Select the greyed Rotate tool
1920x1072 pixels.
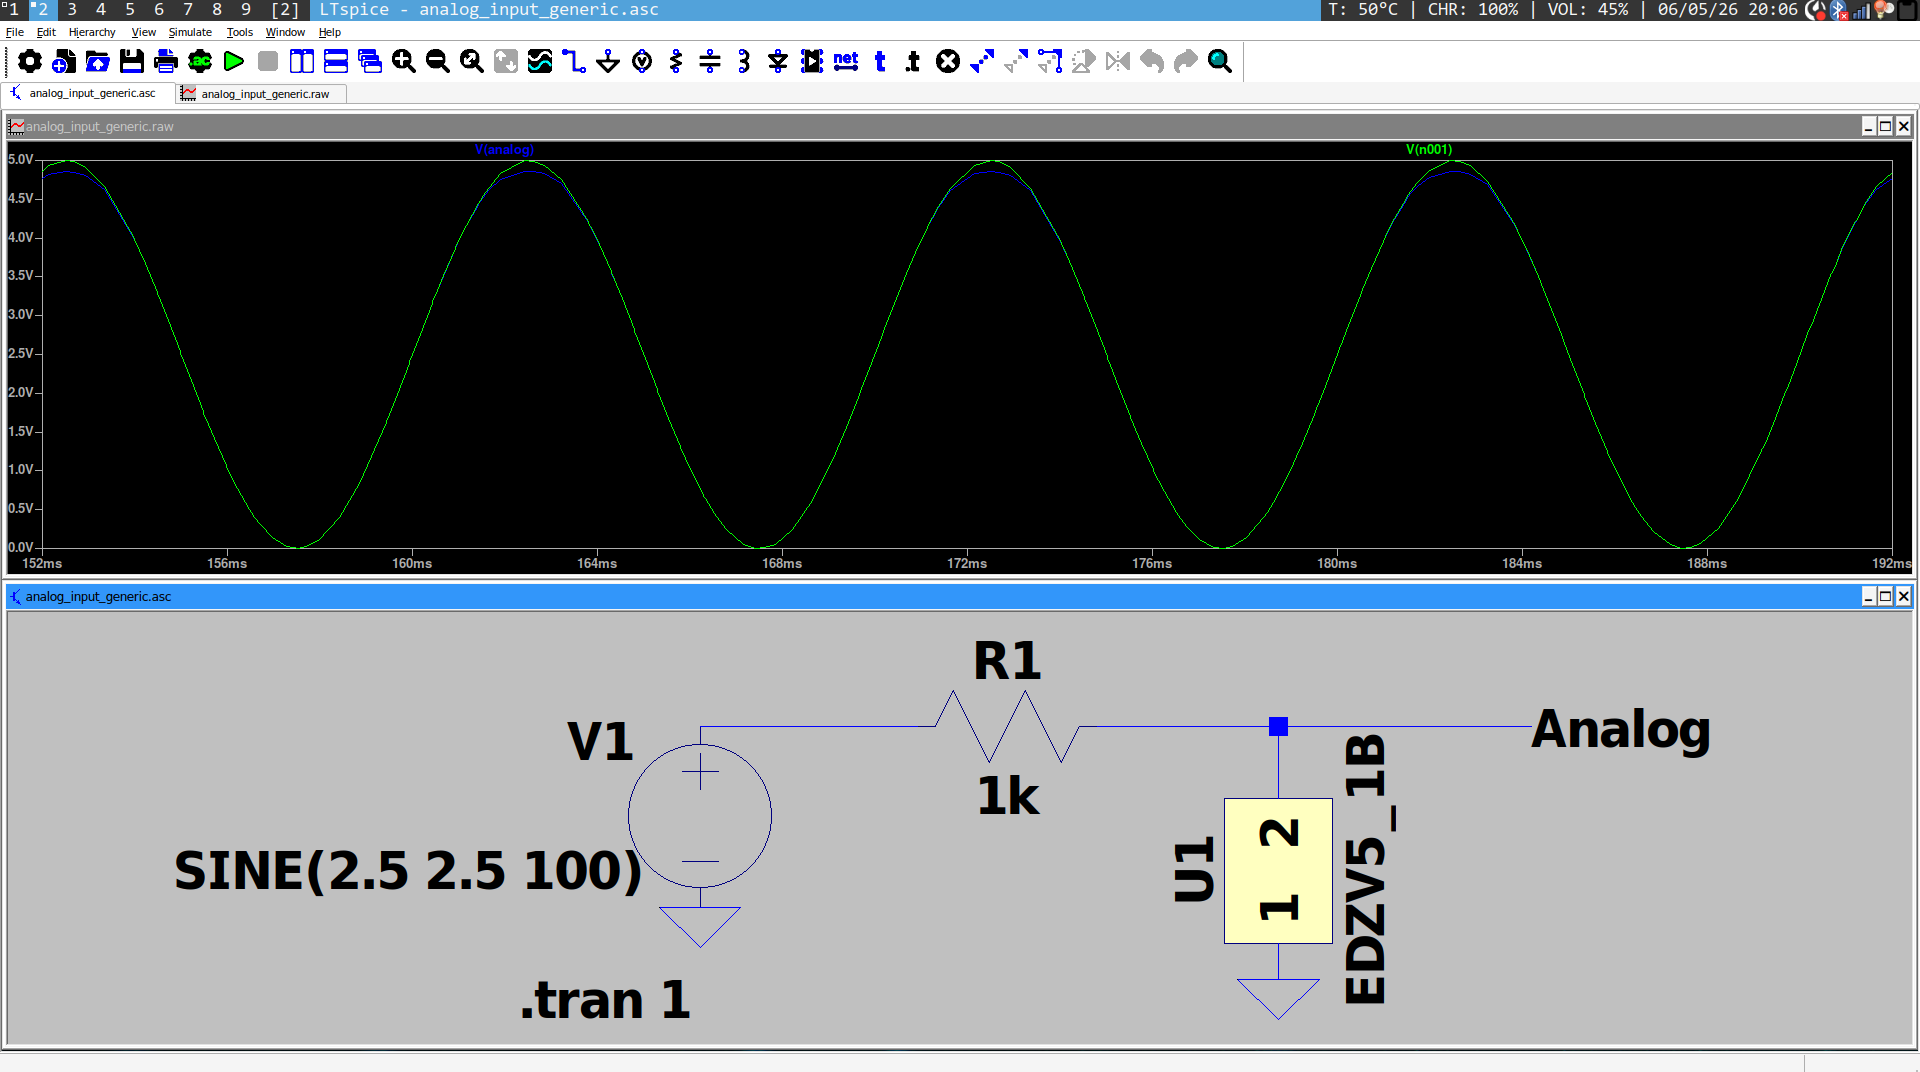click(x=1084, y=61)
